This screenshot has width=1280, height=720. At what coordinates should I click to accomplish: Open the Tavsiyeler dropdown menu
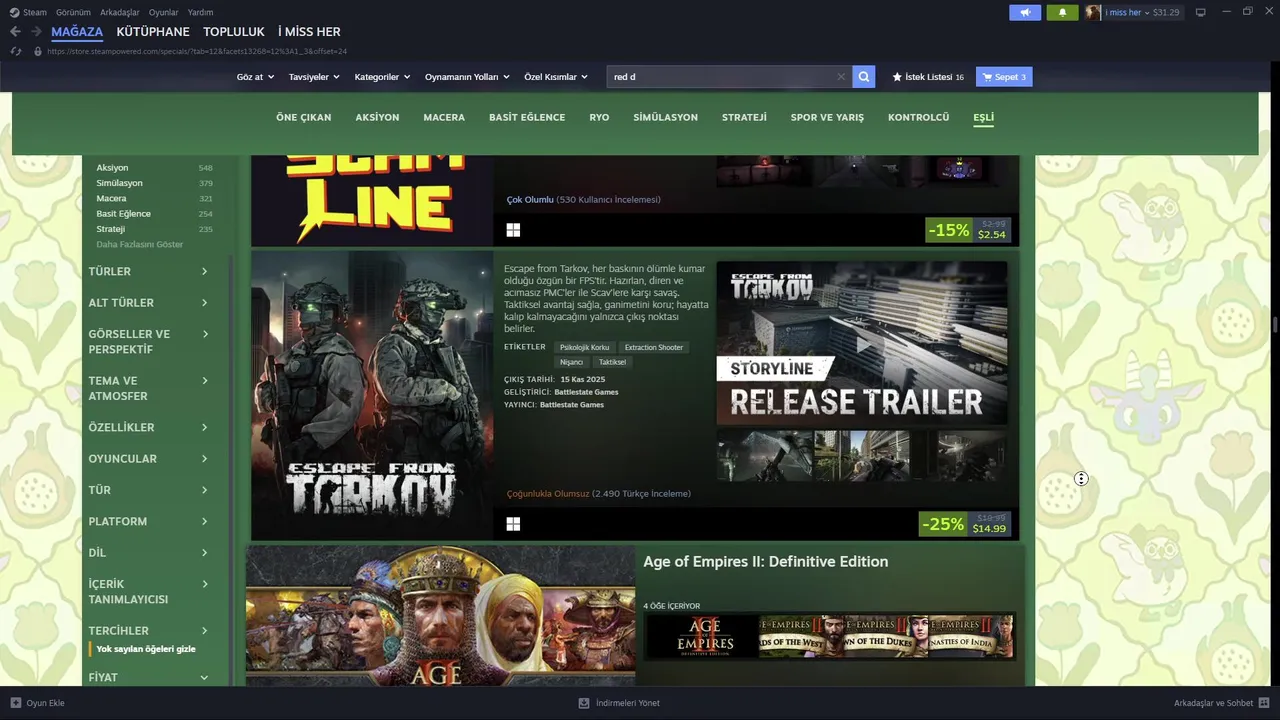click(314, 77)
